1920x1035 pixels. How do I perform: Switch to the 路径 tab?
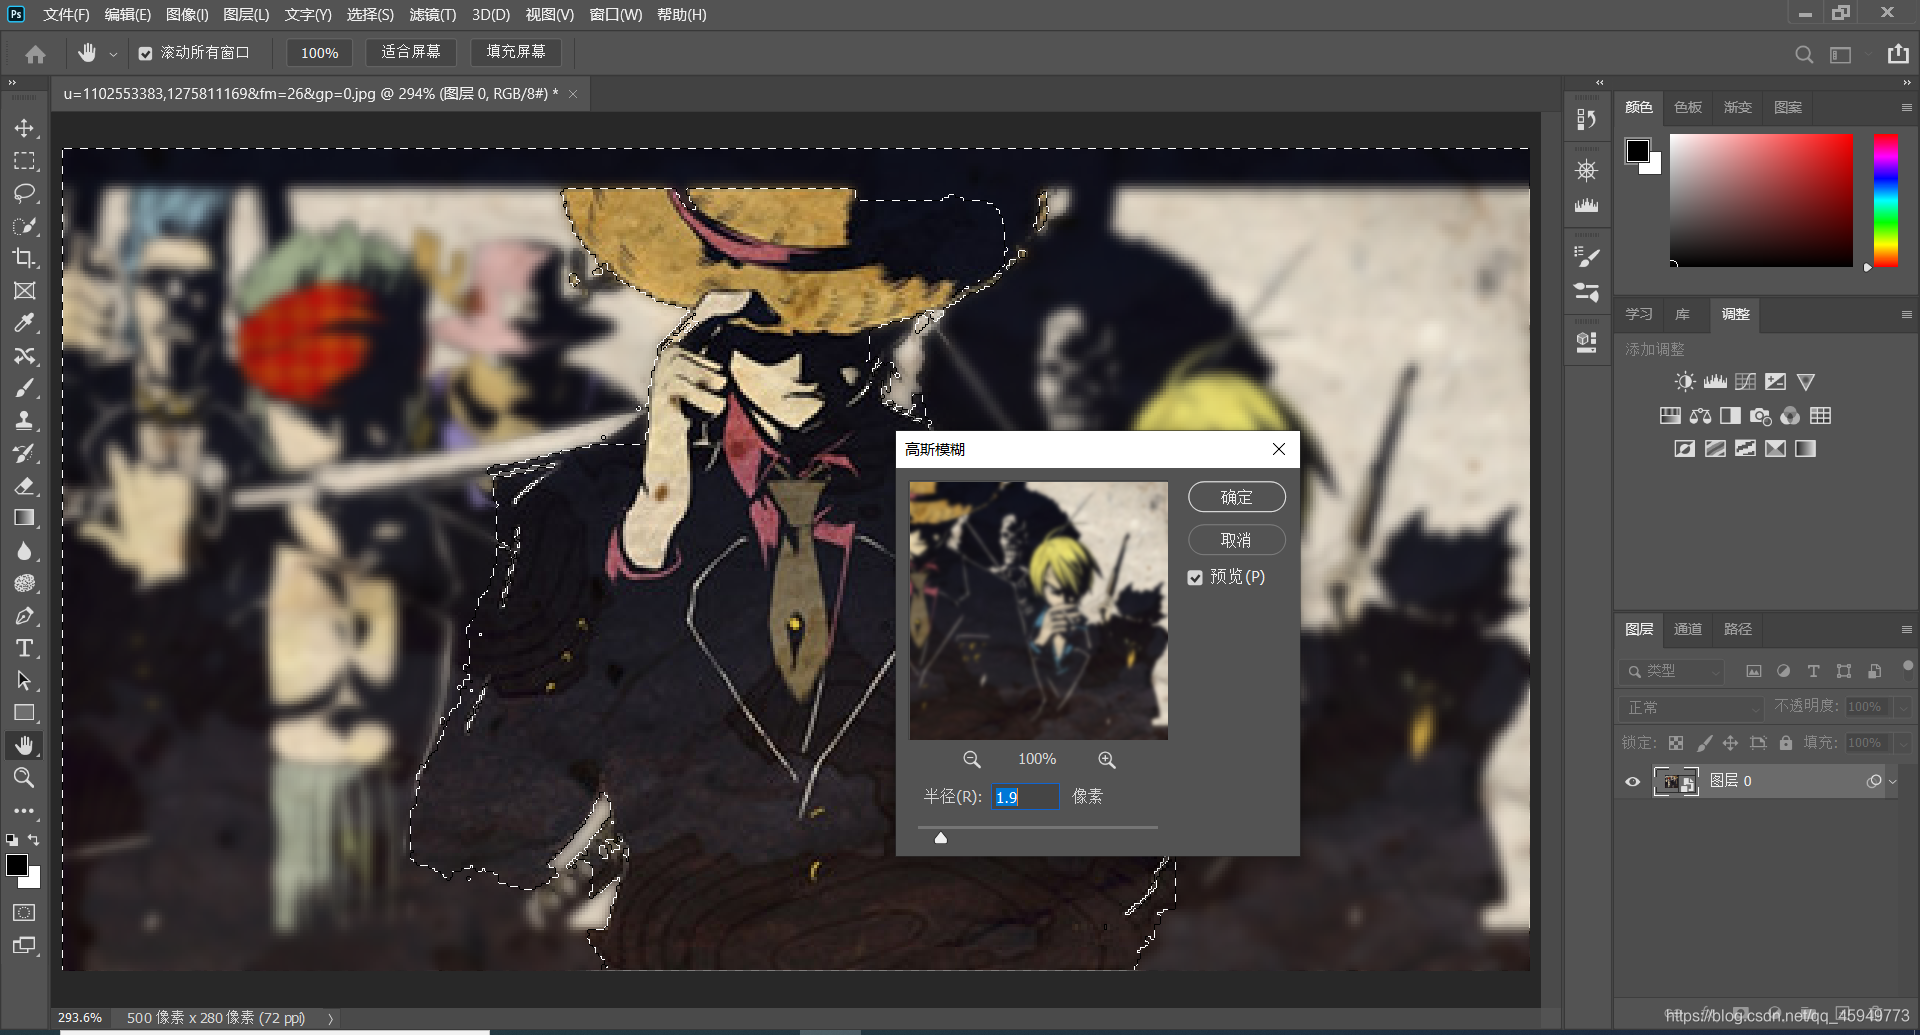(x=1738, y=629)
